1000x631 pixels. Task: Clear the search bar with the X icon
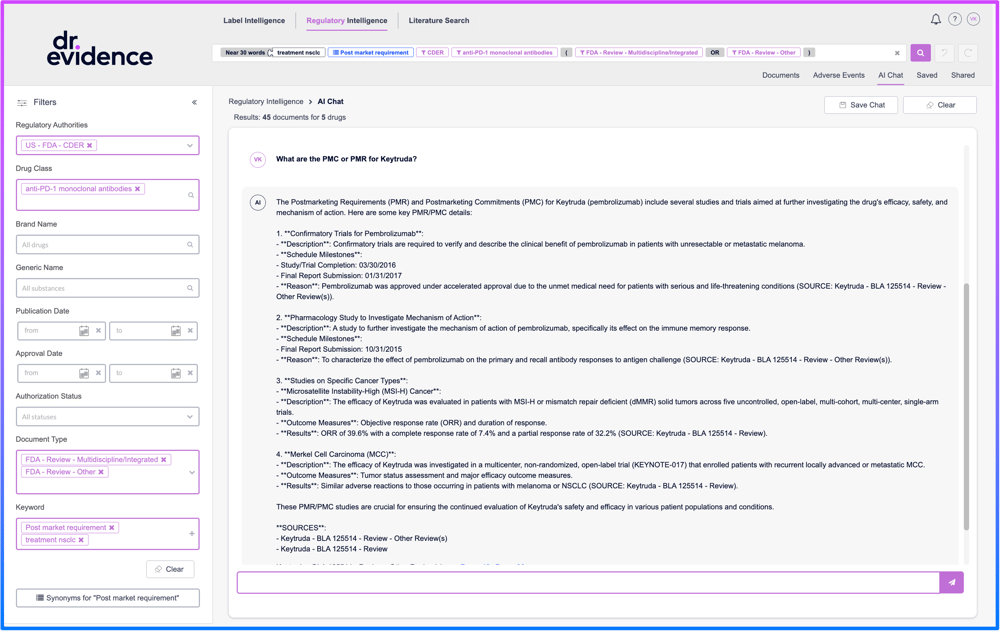[897, 53]
